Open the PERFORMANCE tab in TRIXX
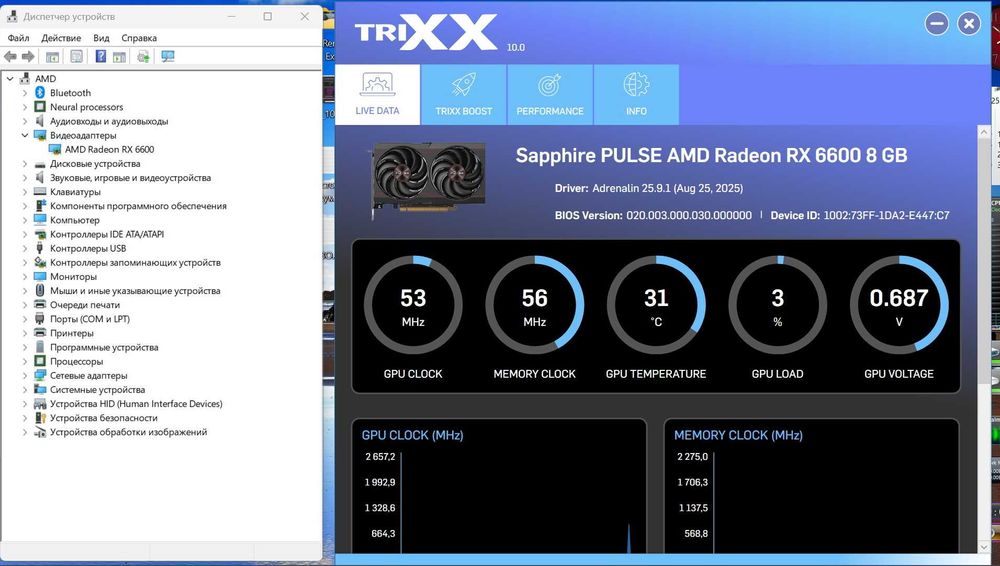Image resolution: width=1000 pixels, height=566 pixels. pyautogui.click(x=550, y=94)
